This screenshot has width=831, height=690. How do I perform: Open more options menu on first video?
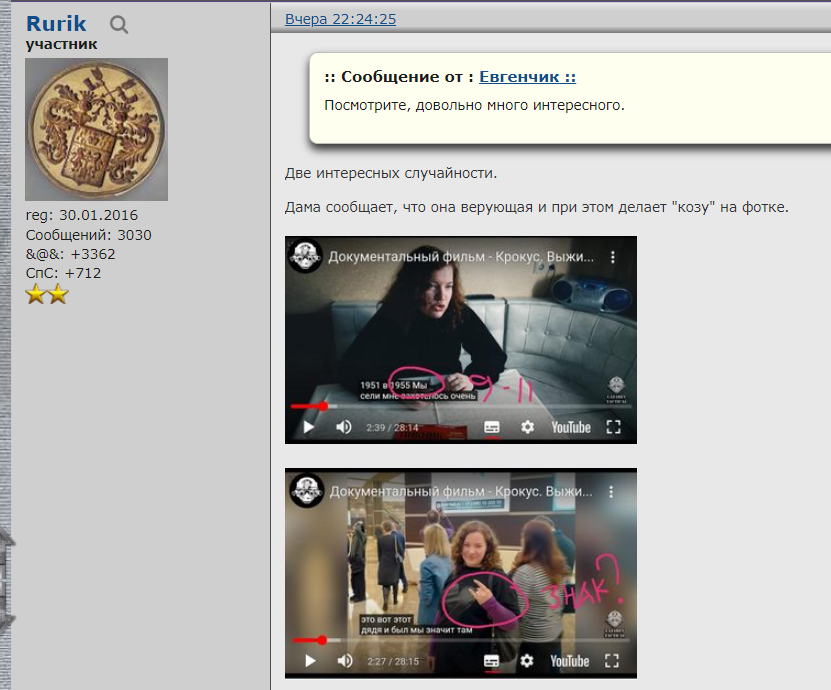pyautogui.click(x=613, y=257)
